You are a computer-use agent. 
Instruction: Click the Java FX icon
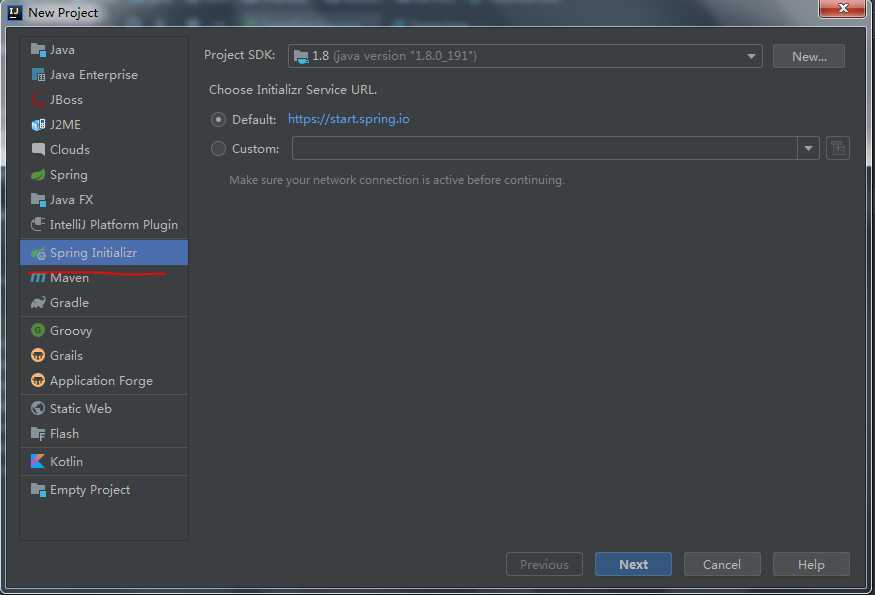38,200
